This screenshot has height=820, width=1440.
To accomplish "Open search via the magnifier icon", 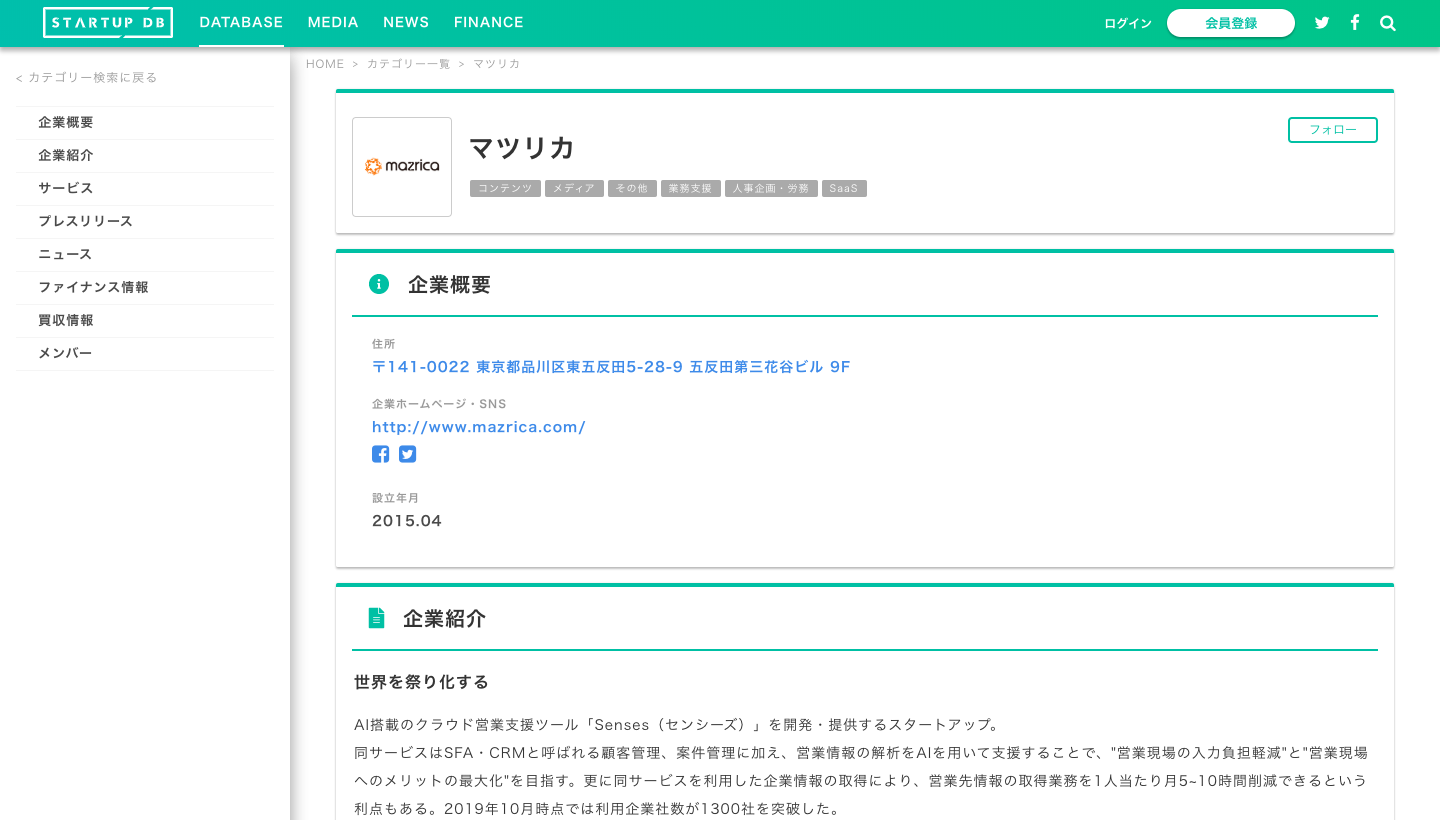I will (x=1388, y=23).
